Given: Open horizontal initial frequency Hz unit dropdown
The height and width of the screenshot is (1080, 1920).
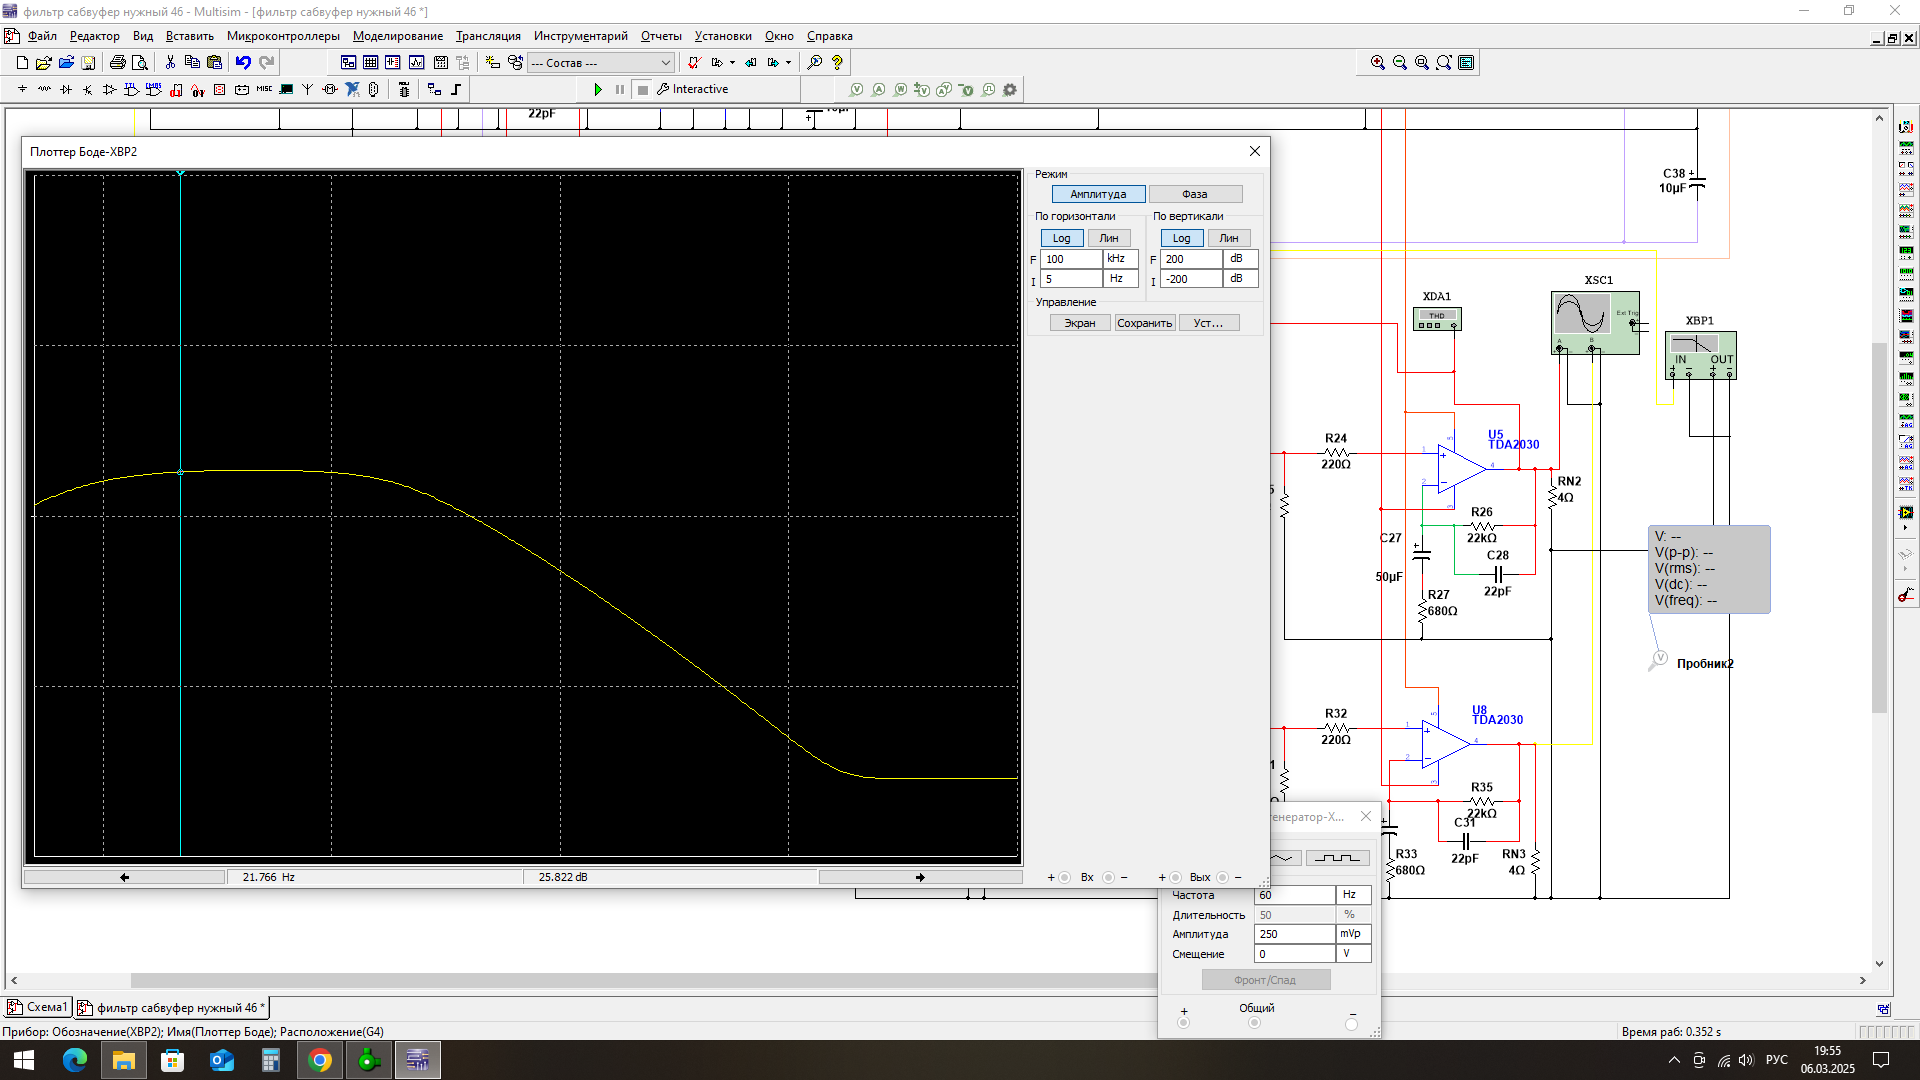Looking at the screenshot, I should point(1120,279).
